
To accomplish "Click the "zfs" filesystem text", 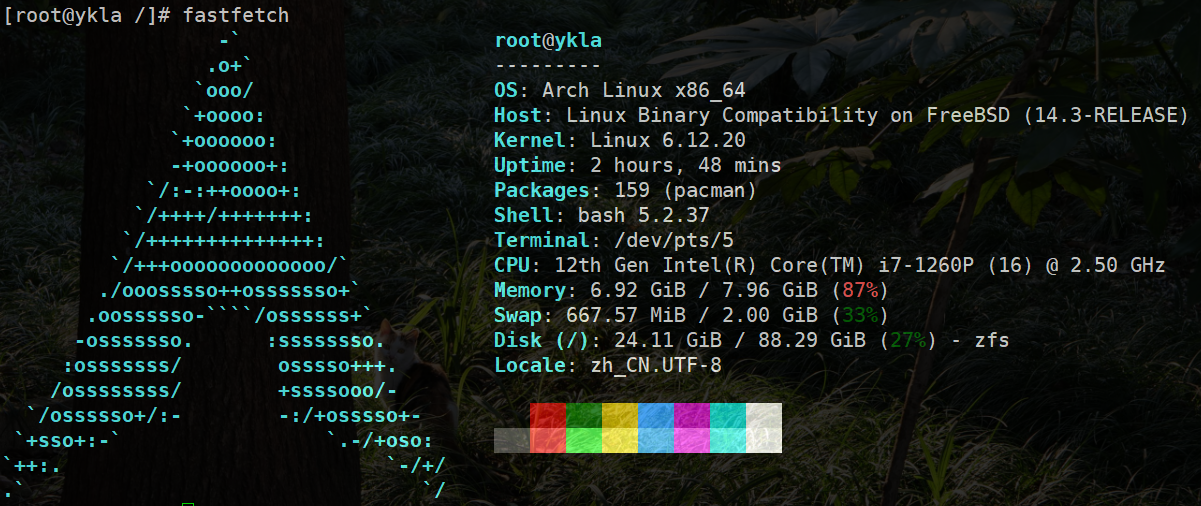I will point(992,340).
